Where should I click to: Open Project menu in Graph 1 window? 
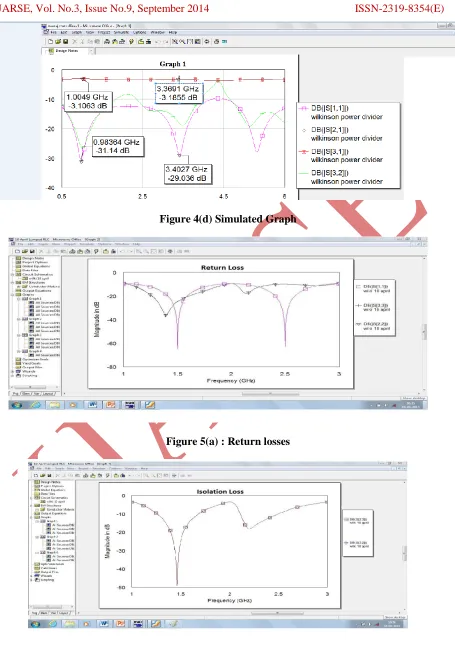click(104, 32)
